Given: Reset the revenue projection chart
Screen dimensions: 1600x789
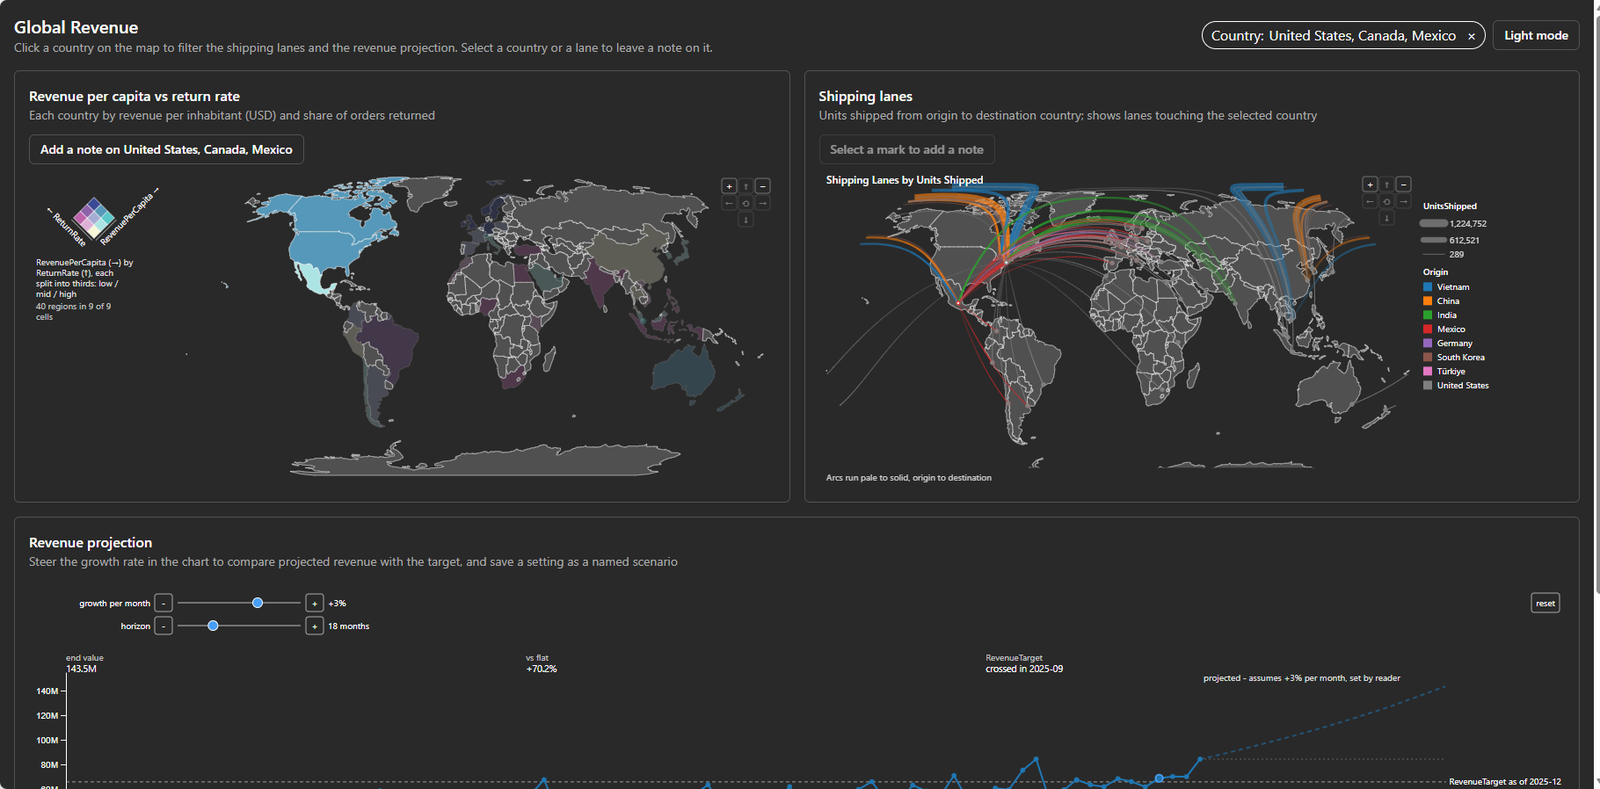Looking at the screenshot, I should tap(1545, 603).
